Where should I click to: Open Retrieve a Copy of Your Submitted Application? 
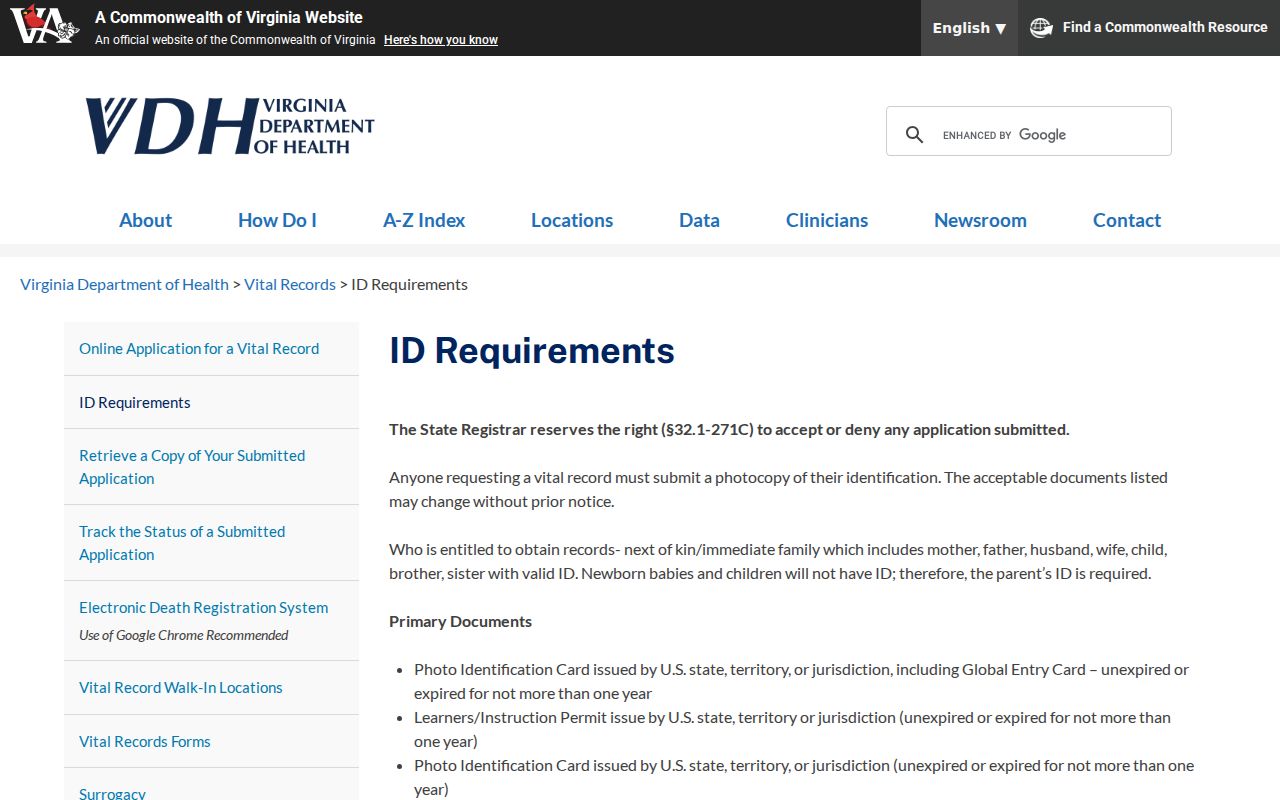click(x=192, y=467)
